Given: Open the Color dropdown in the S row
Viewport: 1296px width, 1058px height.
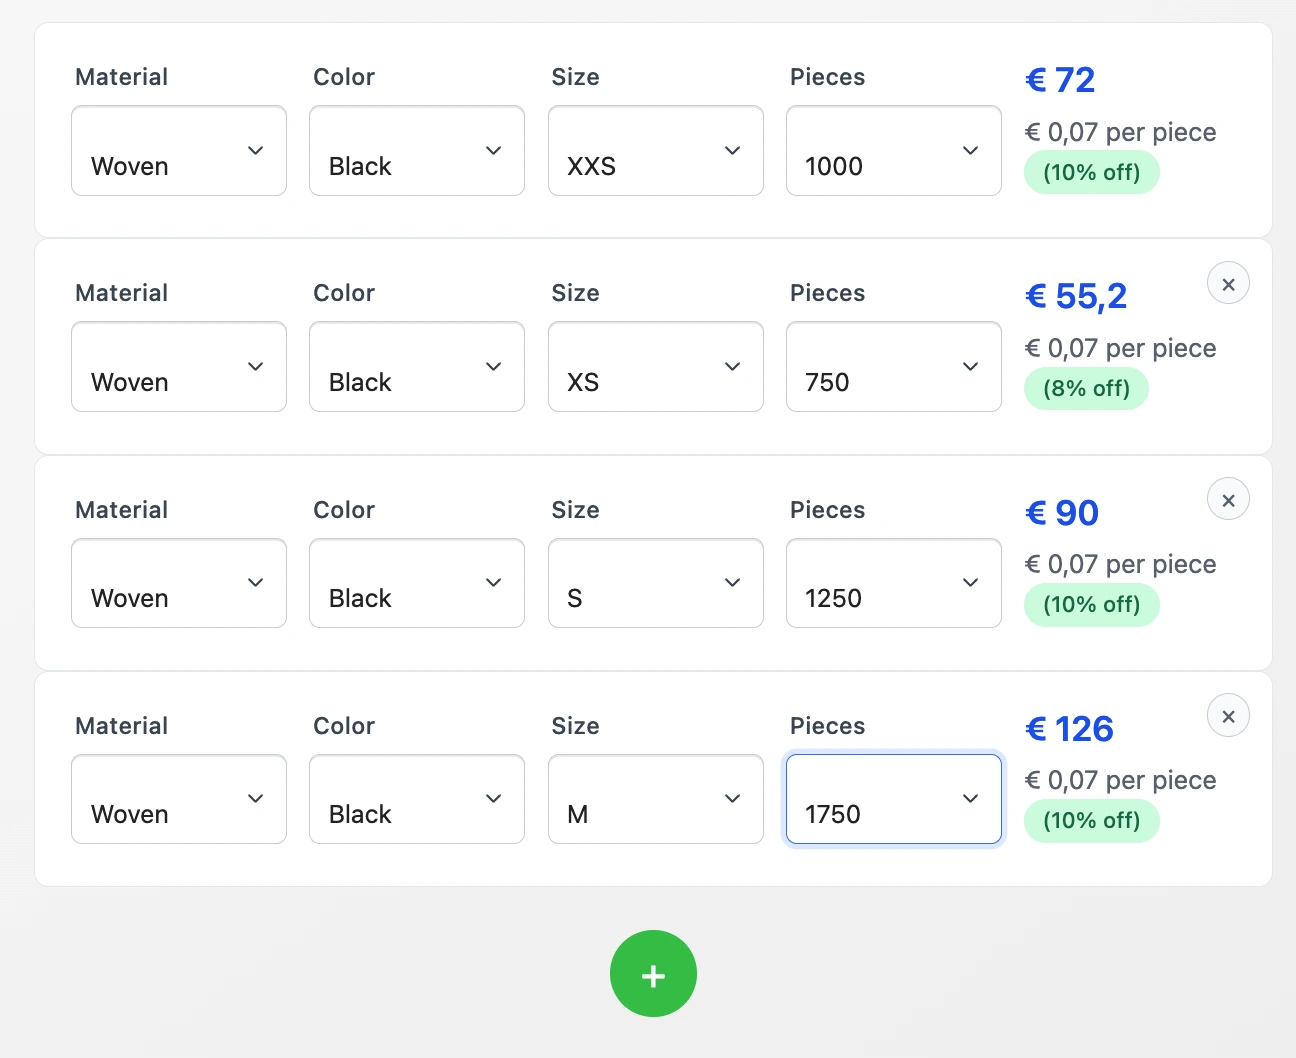Looking at the screenshot, I should coord(417,583).
